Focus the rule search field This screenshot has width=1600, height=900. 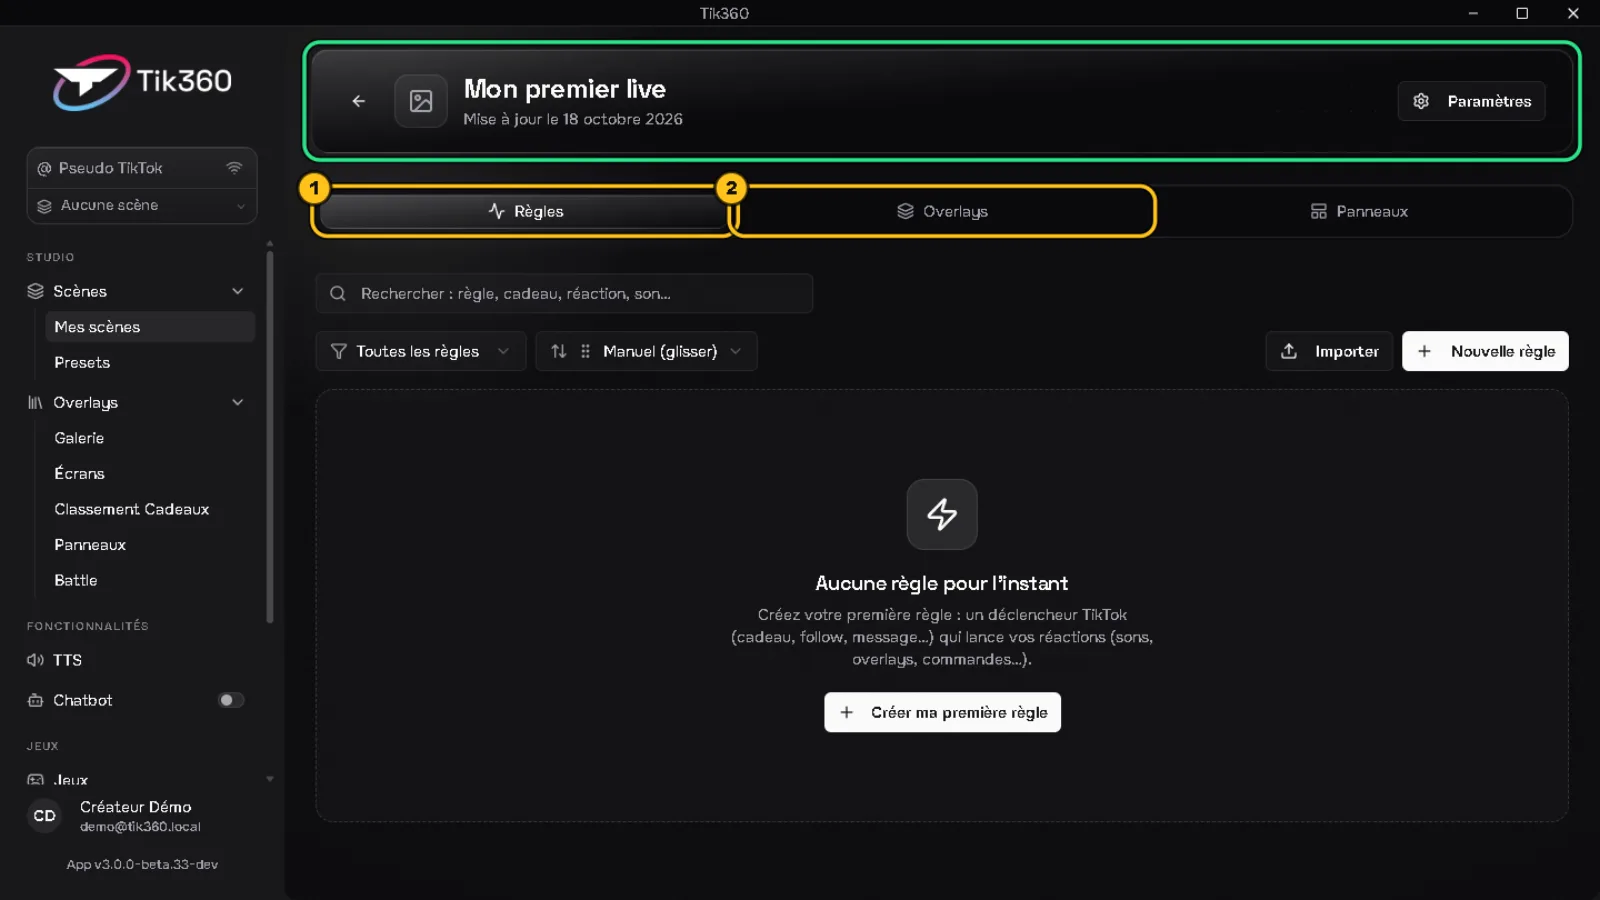tap(564, 293)
